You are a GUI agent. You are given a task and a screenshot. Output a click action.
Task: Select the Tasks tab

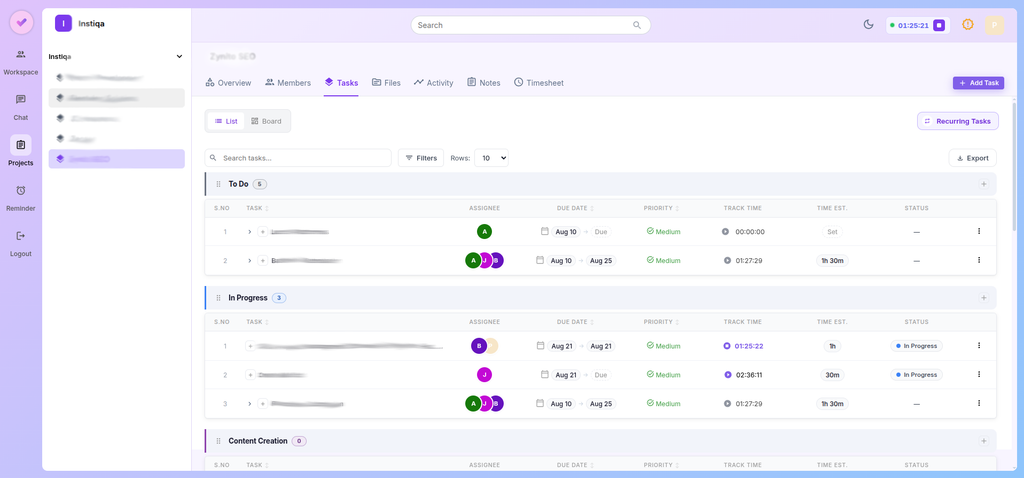coord(341,83)
